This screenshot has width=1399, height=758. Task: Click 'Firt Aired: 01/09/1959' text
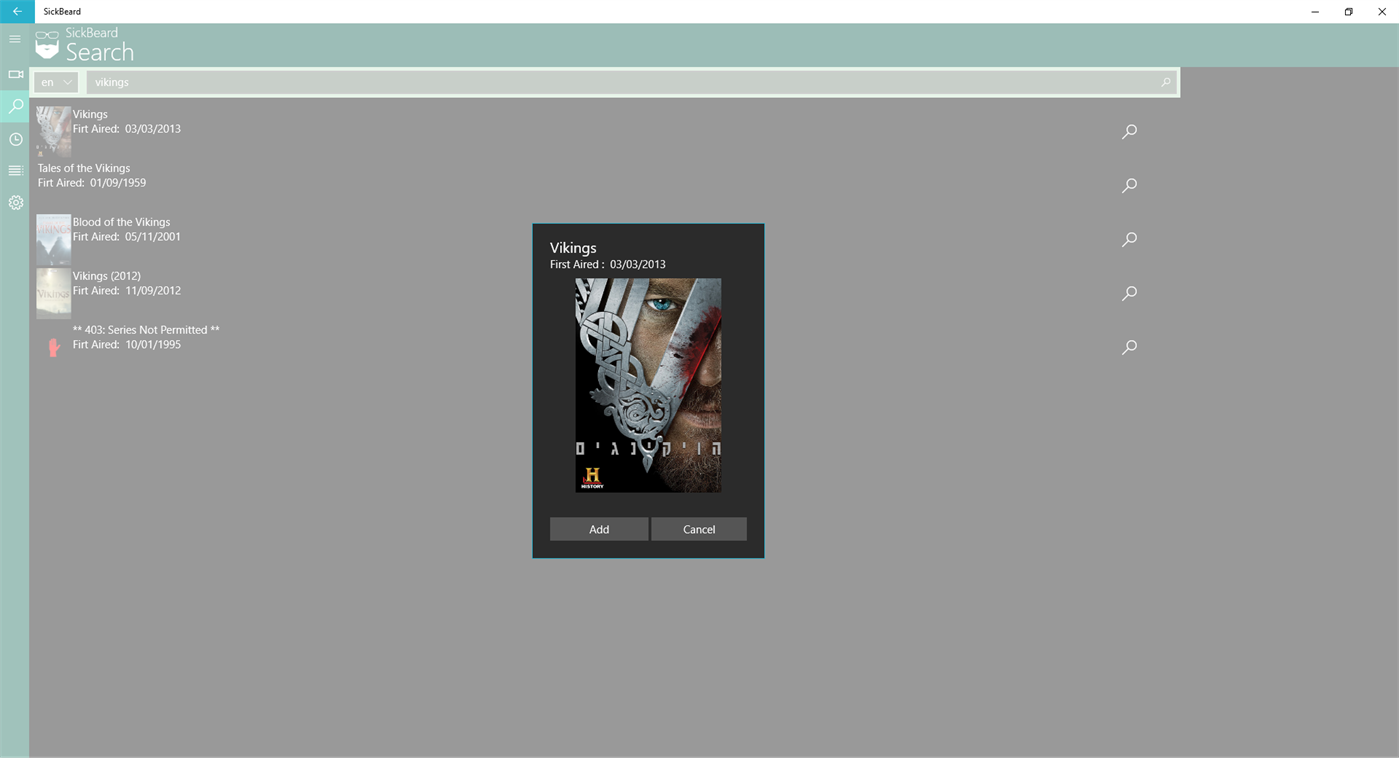pos(92,183)
